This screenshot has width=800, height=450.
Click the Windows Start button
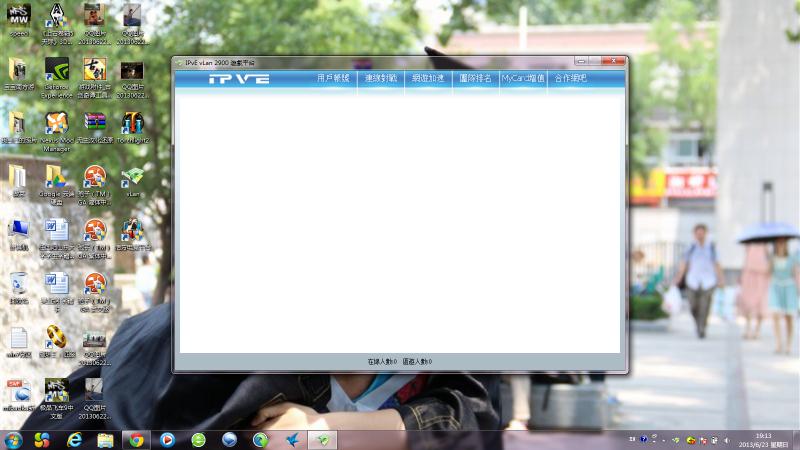[x=13, y=440]
